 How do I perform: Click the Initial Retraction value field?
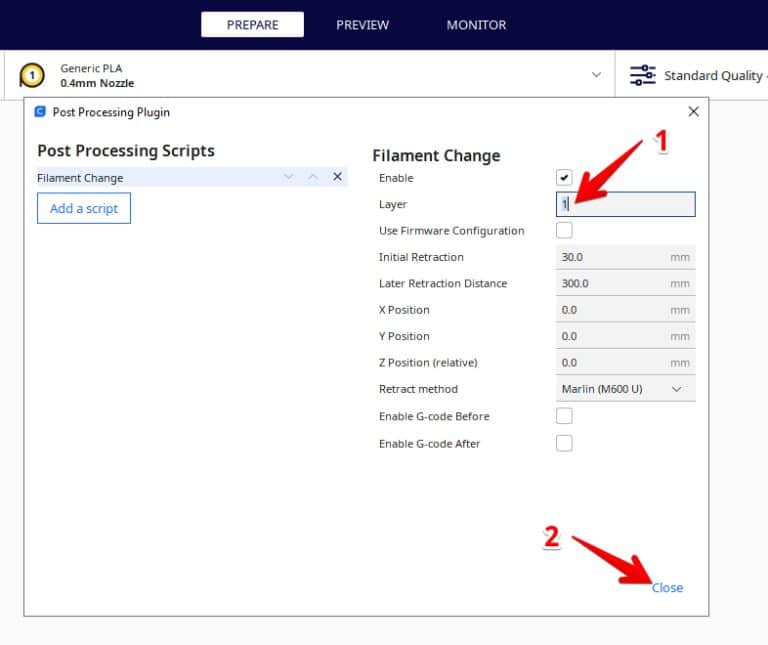click(610, 257)
